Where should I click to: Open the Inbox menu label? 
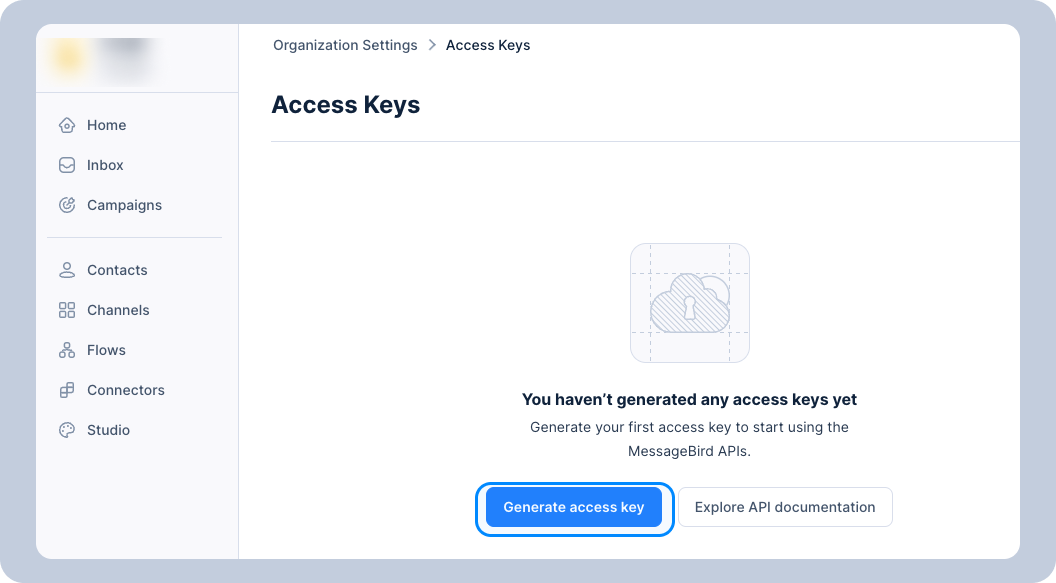(x=105, y=165)
